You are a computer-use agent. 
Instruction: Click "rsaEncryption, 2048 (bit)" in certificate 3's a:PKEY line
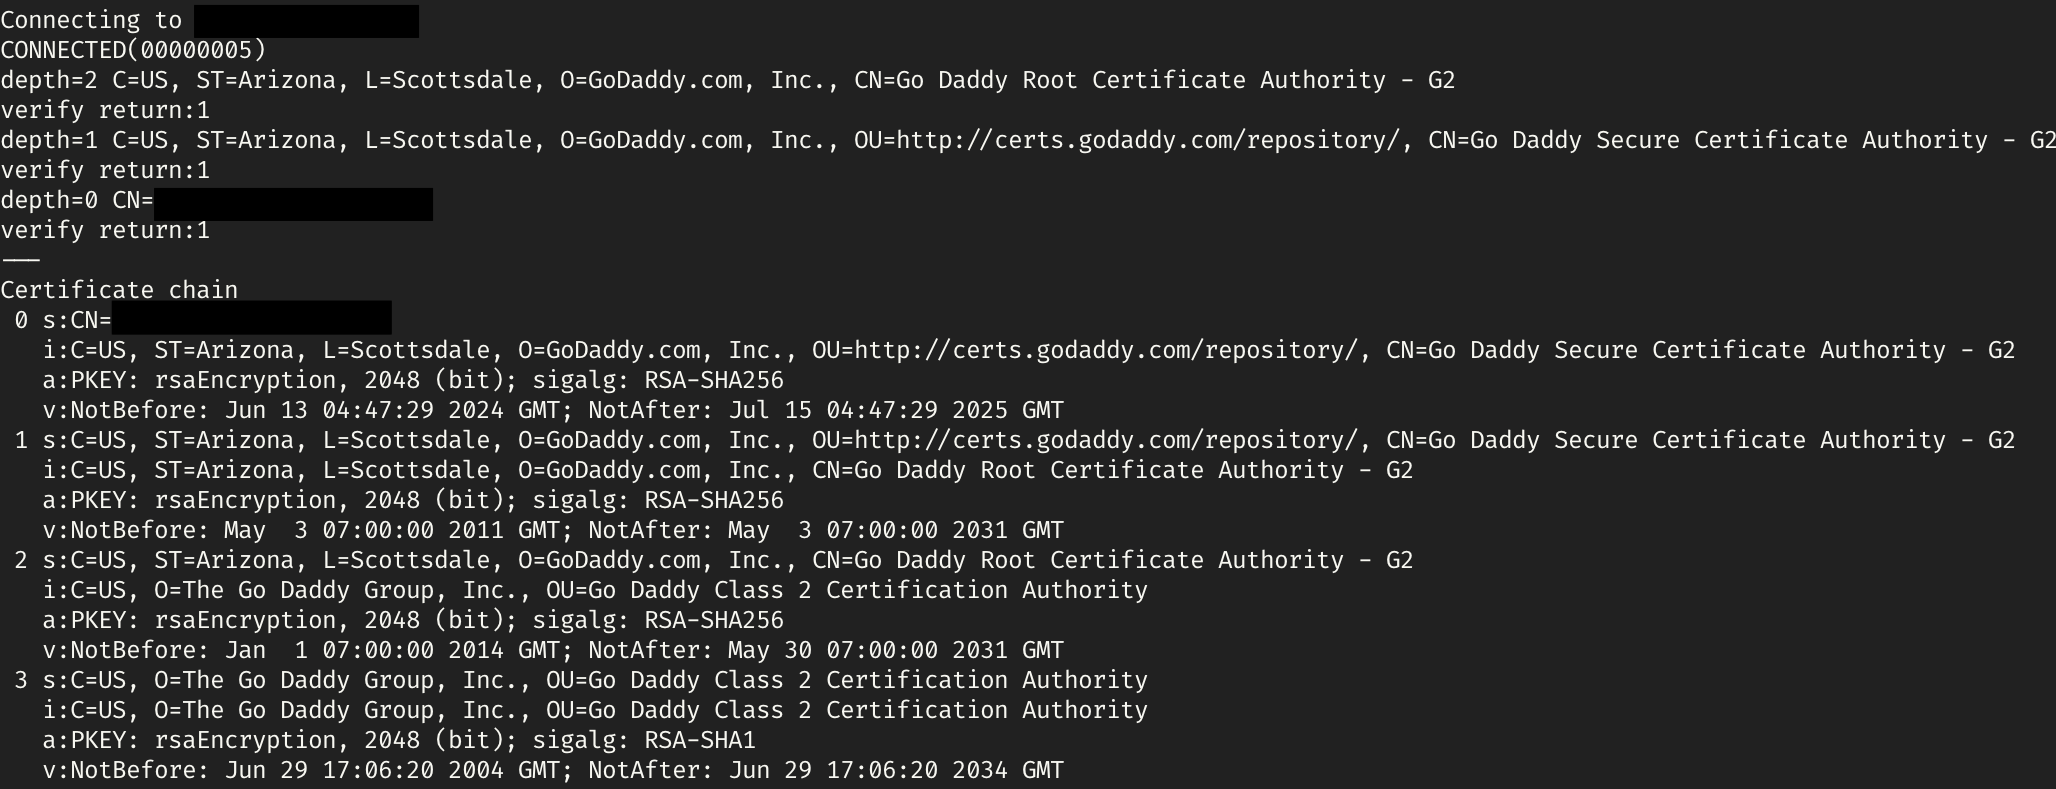pos(329,740)
